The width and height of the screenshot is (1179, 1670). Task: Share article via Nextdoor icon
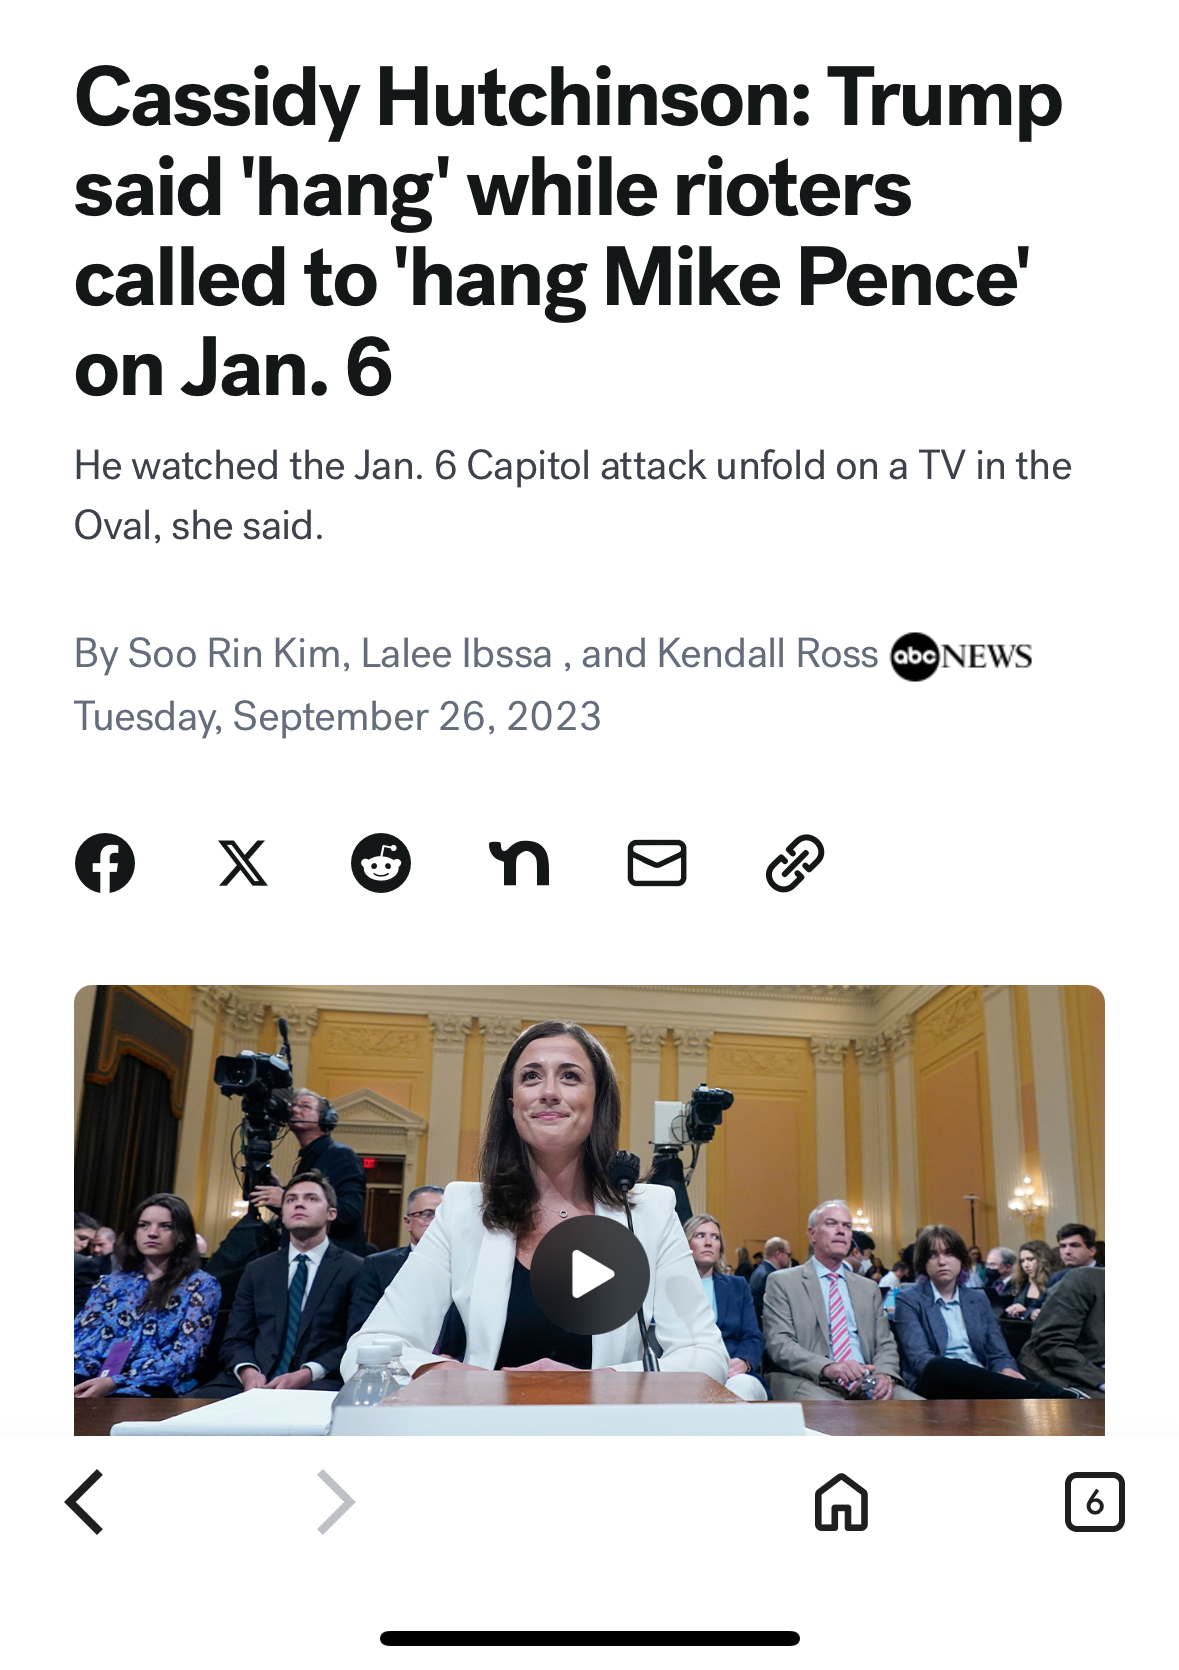pos(519,863)
